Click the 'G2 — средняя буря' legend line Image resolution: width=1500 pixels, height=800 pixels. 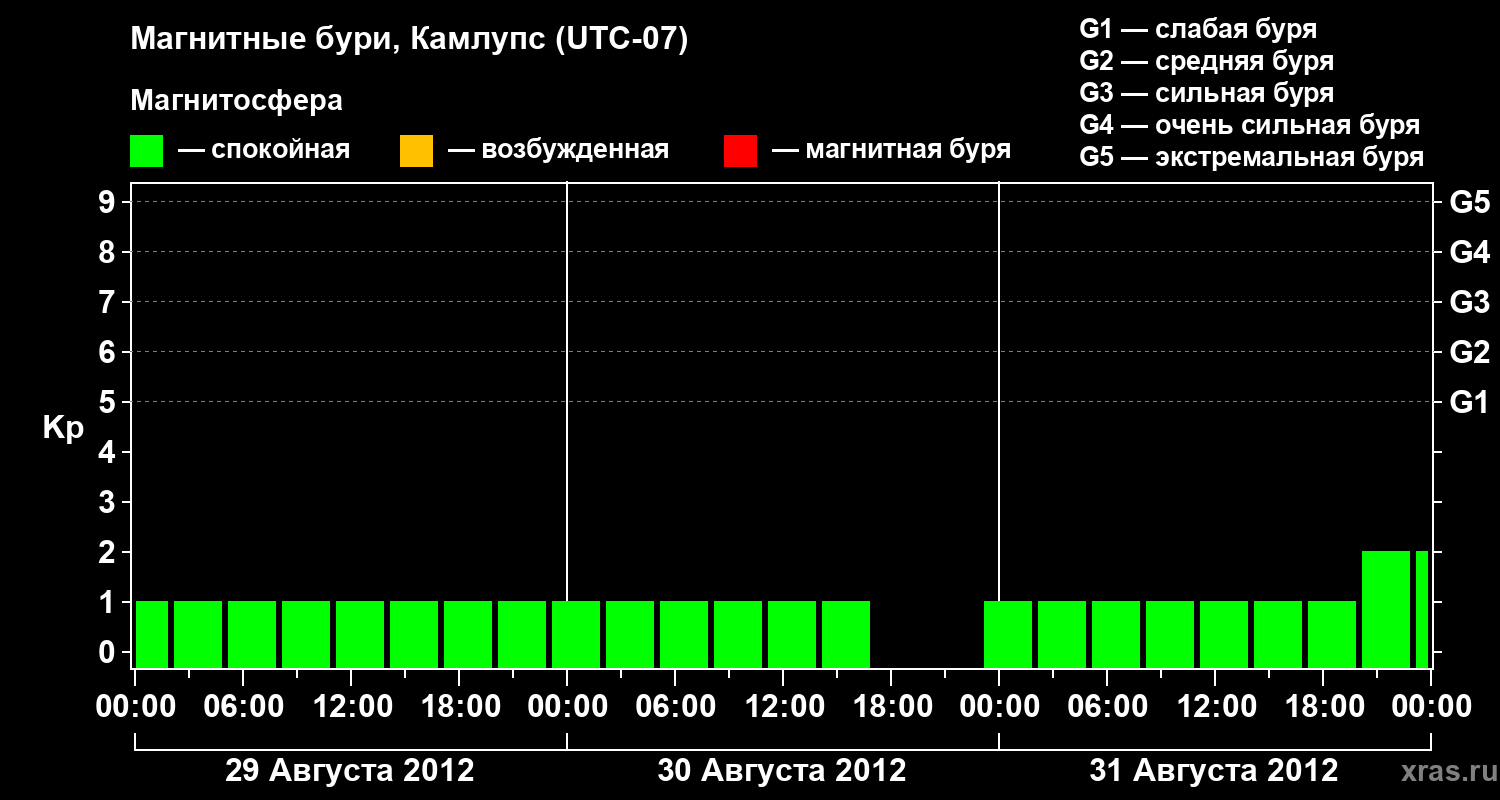pyautogui.click(x=1206, y=61)
